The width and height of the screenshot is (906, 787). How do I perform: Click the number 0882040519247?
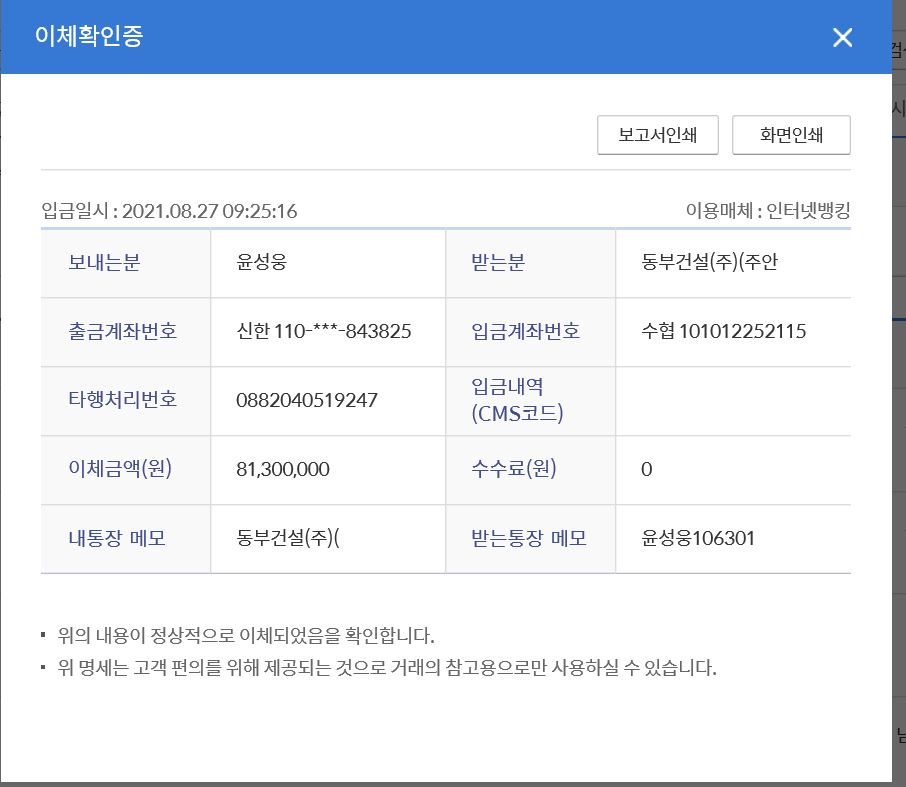coord(307,400)
